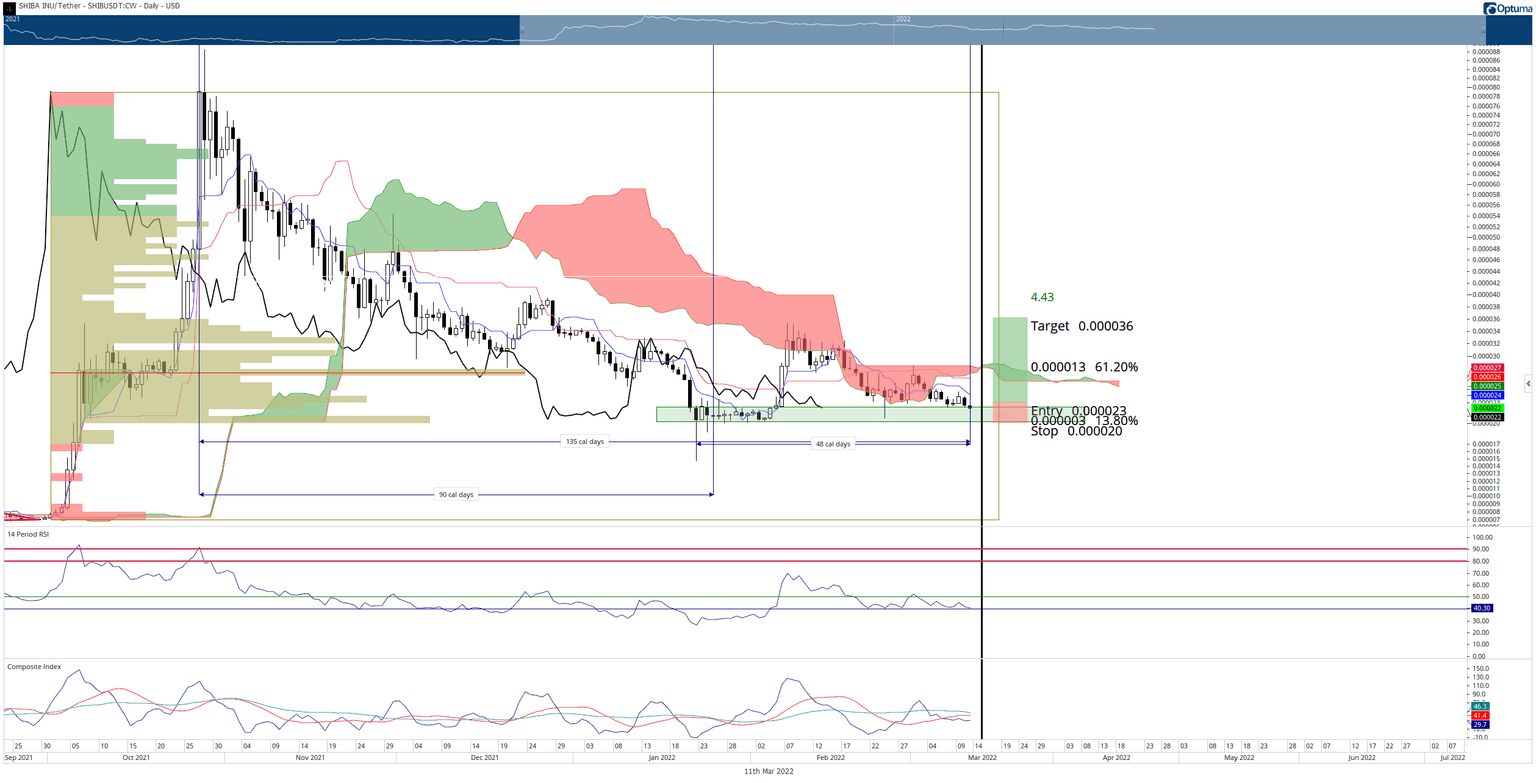This screenshot has height=783, width=1536.
Task: Click the 'Apr 2022' month label on time axis
Action: 1116,758
